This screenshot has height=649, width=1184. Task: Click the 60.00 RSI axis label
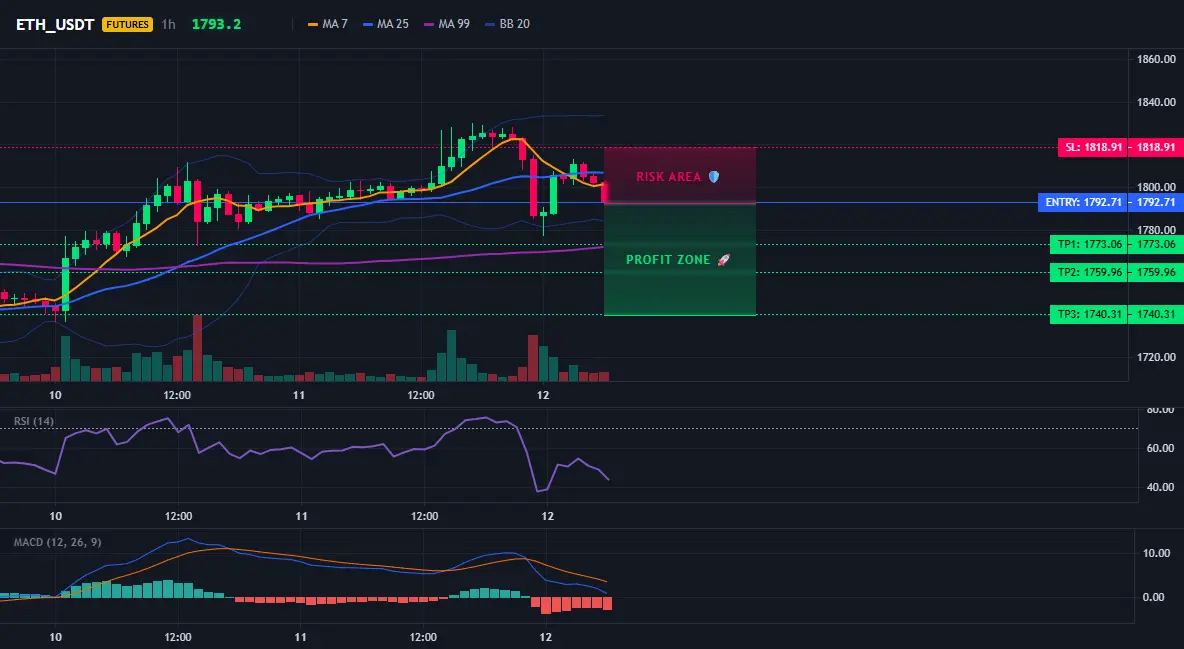point(1161,448)
